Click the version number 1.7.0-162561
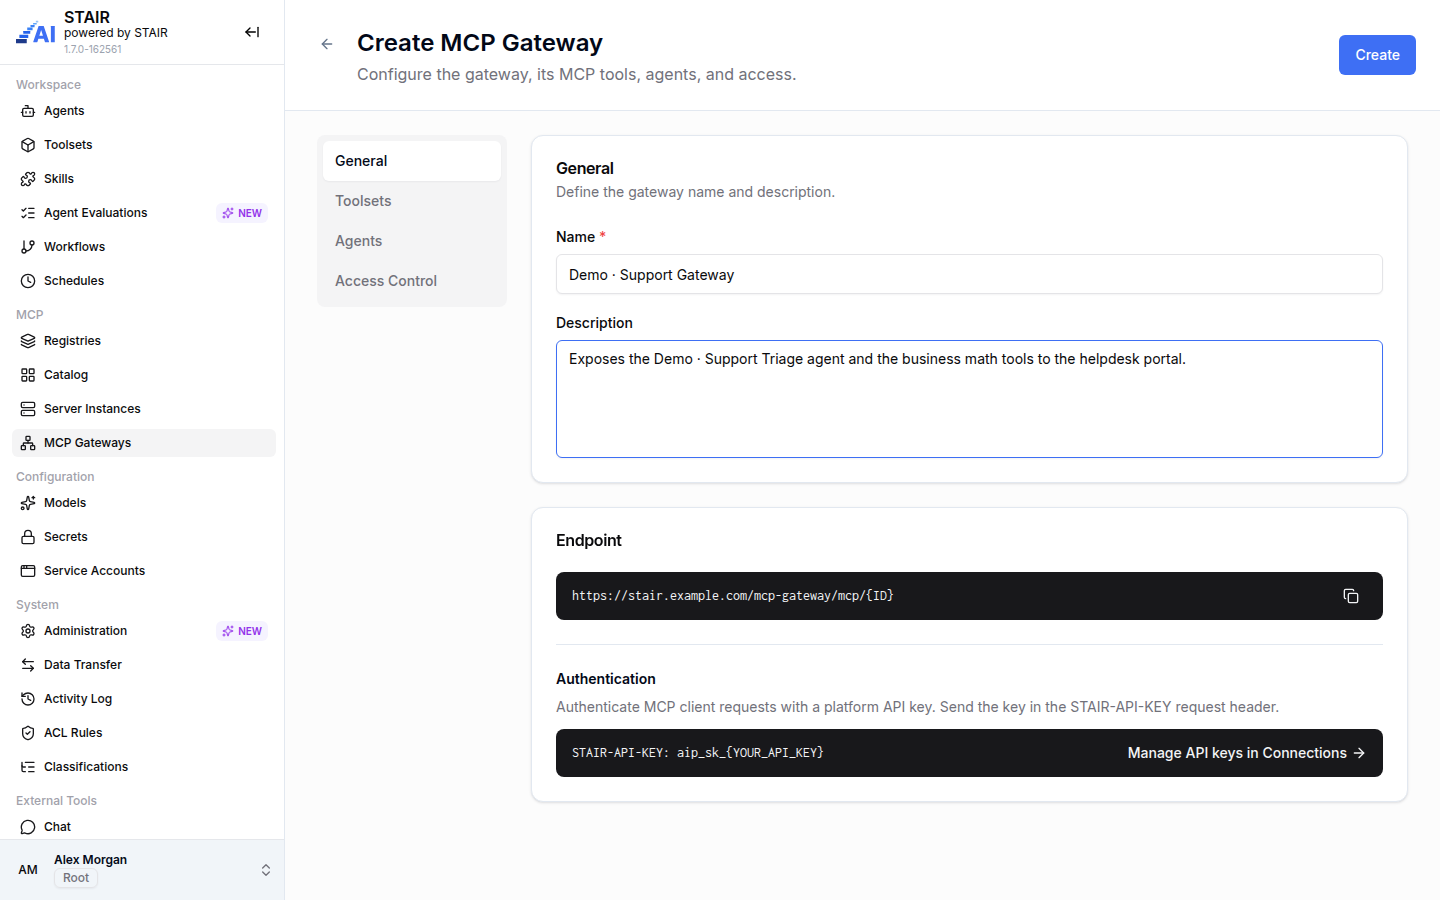1440x900 pixels. [93, 49]
